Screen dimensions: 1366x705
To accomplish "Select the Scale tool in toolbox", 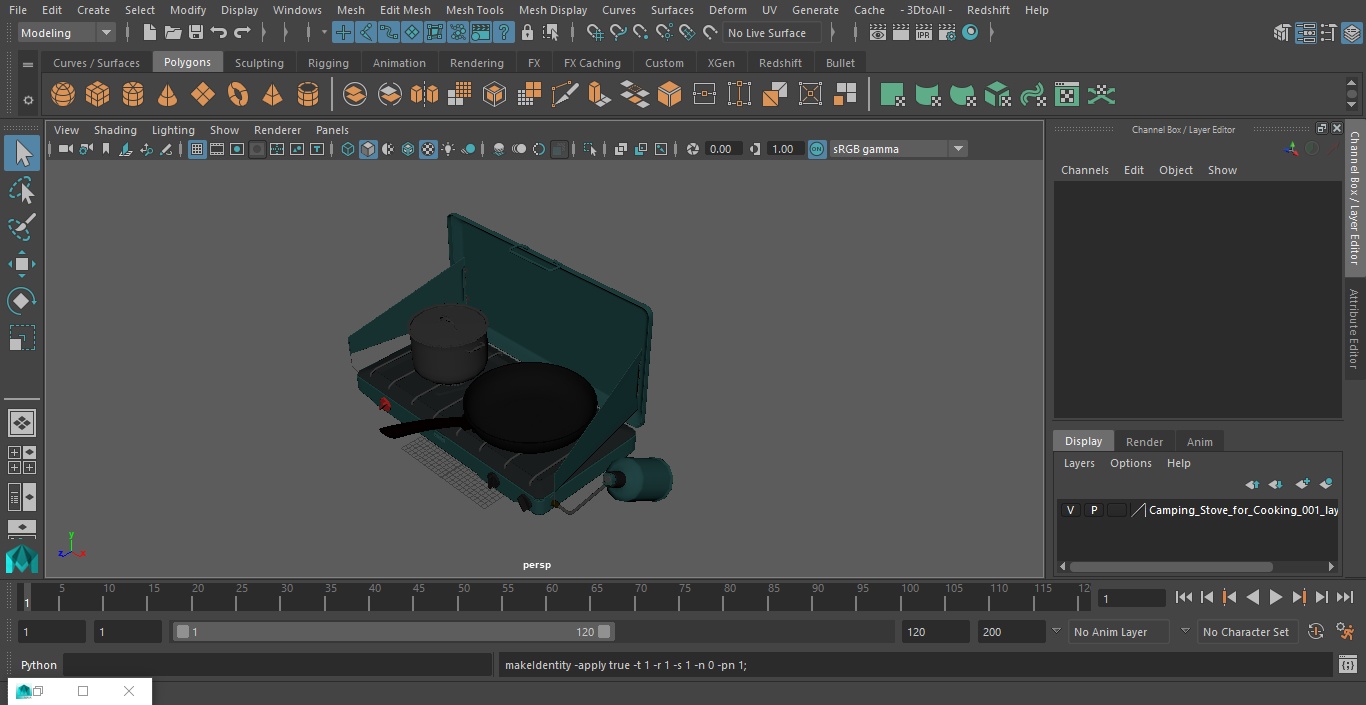I will pos(21,338).
